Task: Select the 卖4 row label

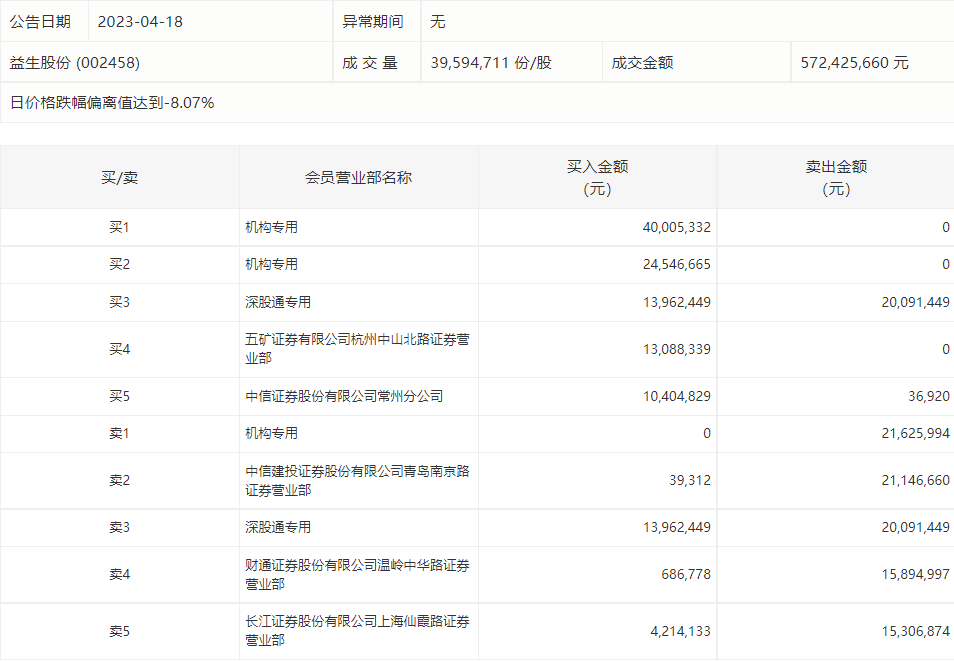Action: pos(119,574)
